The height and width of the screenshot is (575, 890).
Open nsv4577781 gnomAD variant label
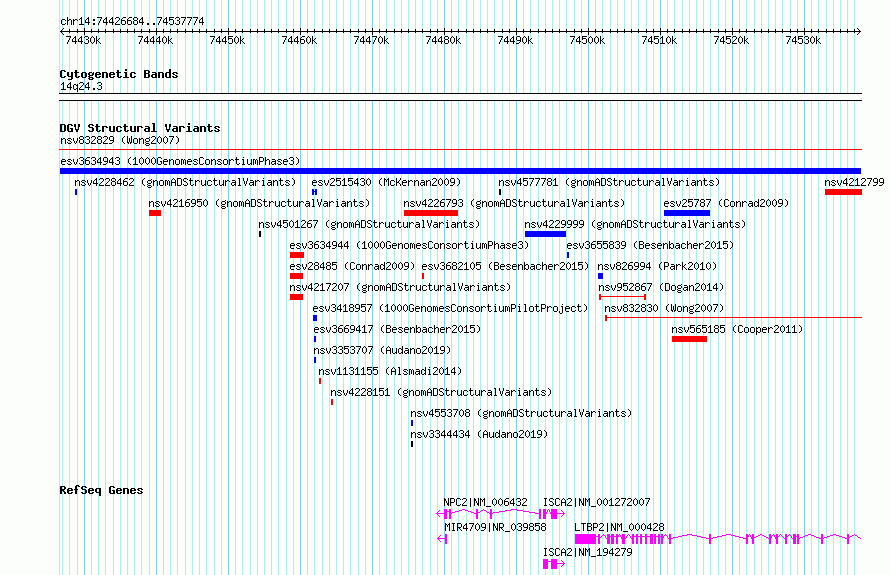pyautogui.click(x=609, y=182)
